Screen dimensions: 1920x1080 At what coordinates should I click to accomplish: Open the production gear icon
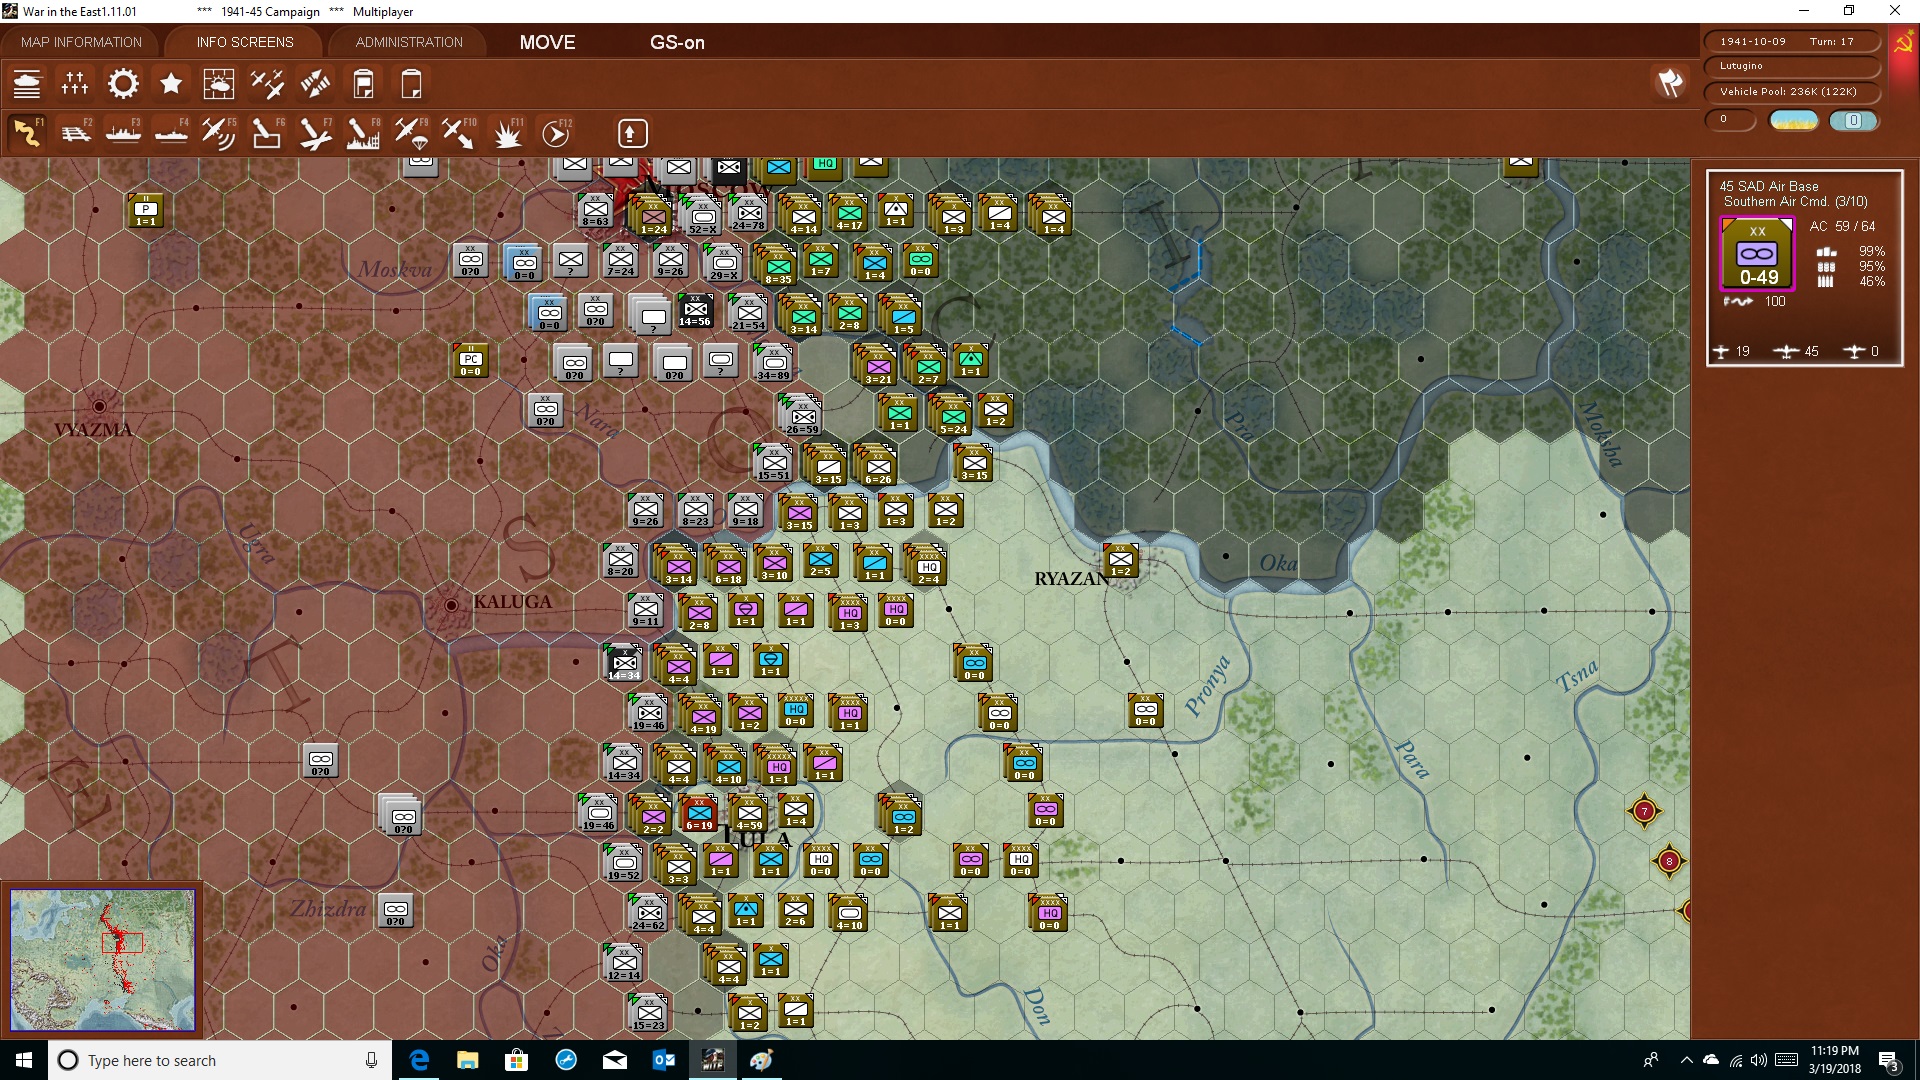click(123, 84)
